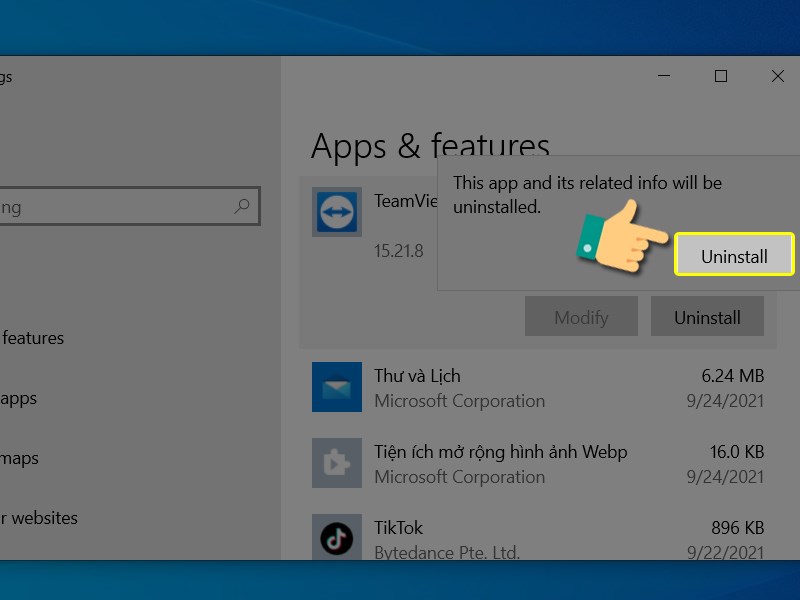
Task: Click the Modify button for TeamViewer
Action: 582,316
